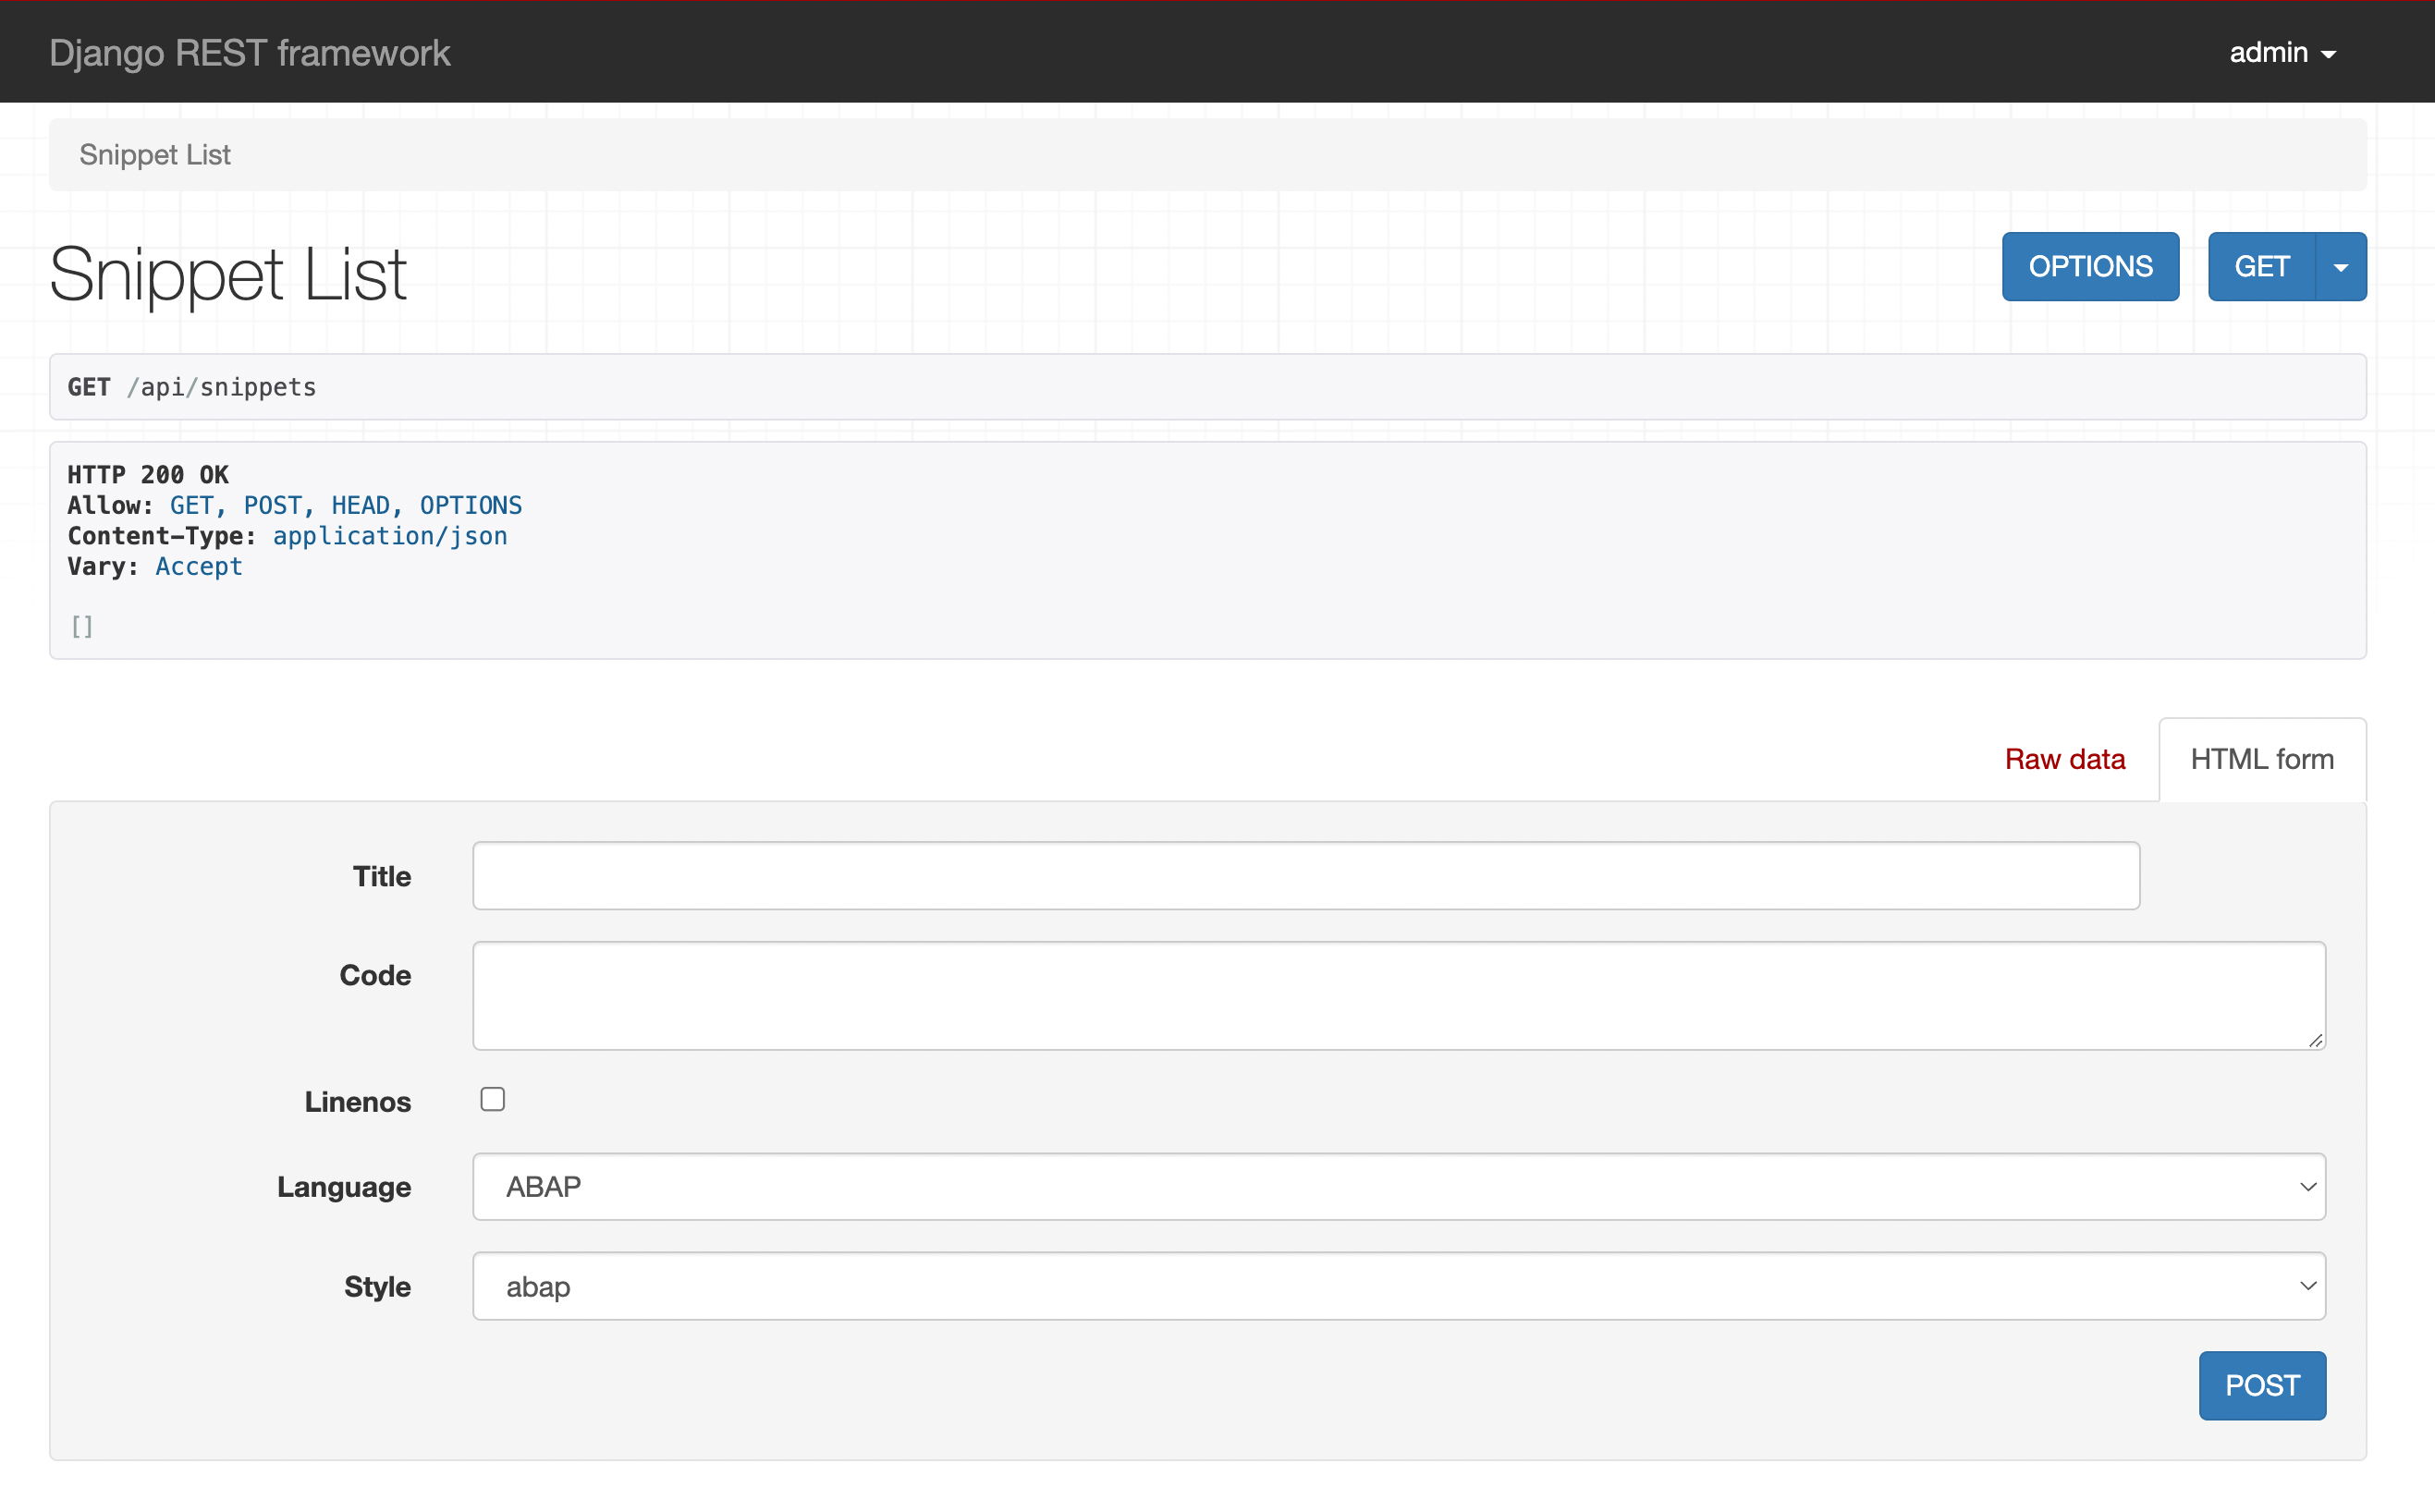Click the Django REST framework brand link
Image resolution: width=2435 pixels, height=1512 pixels.
click(250, 53)
